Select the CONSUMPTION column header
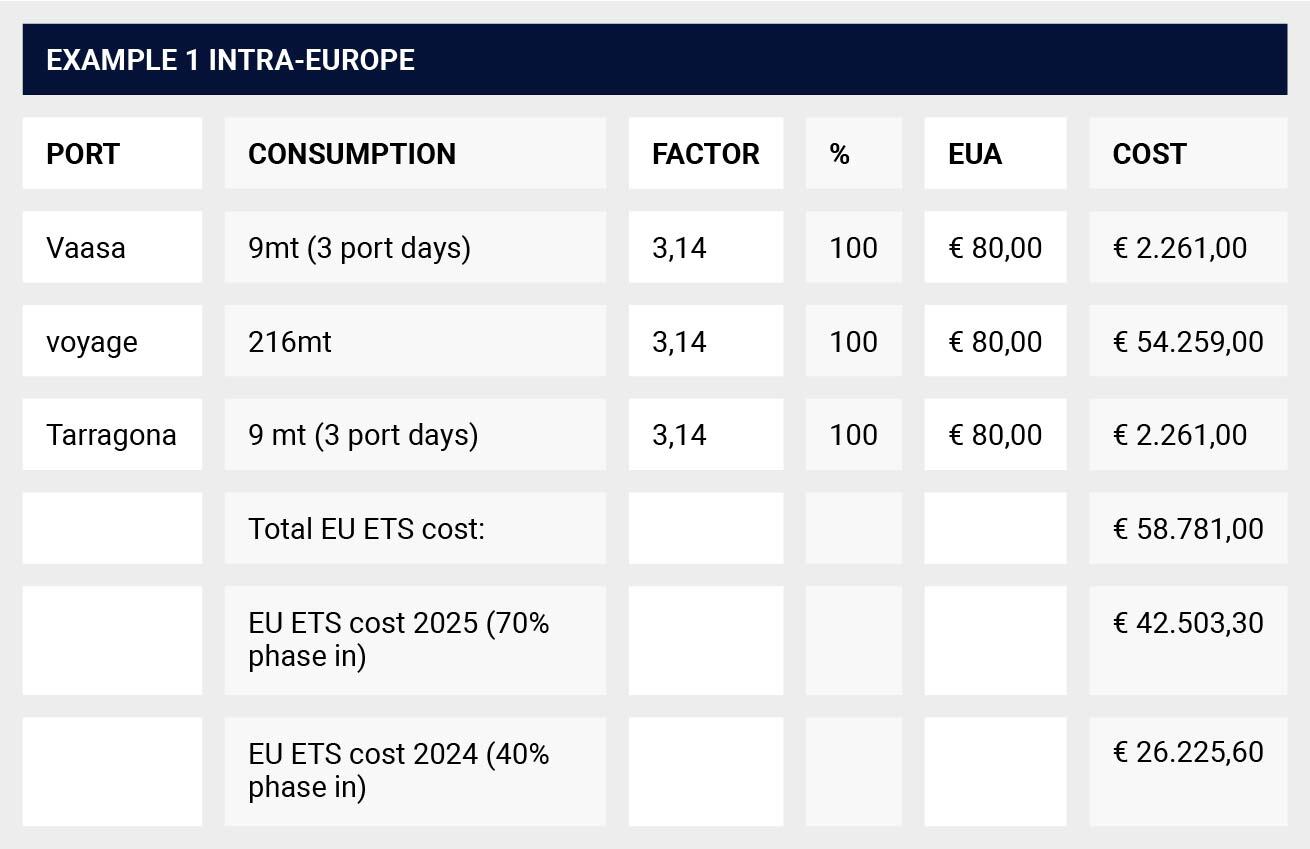The image size is (1310, 849). tap(415, 153)
